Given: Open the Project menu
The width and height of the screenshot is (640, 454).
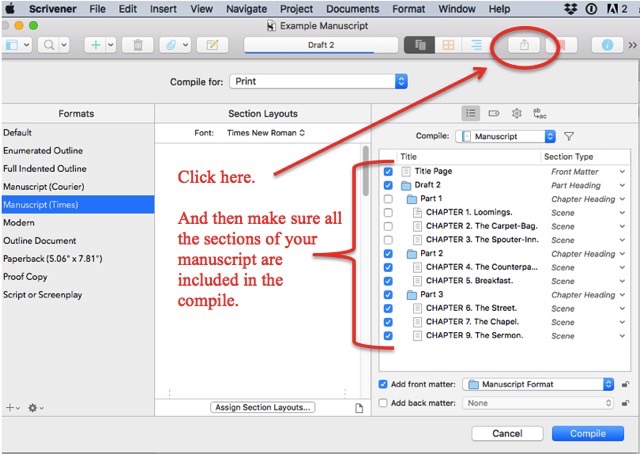Looking at the screenshot, I should (x=296, y=9).
